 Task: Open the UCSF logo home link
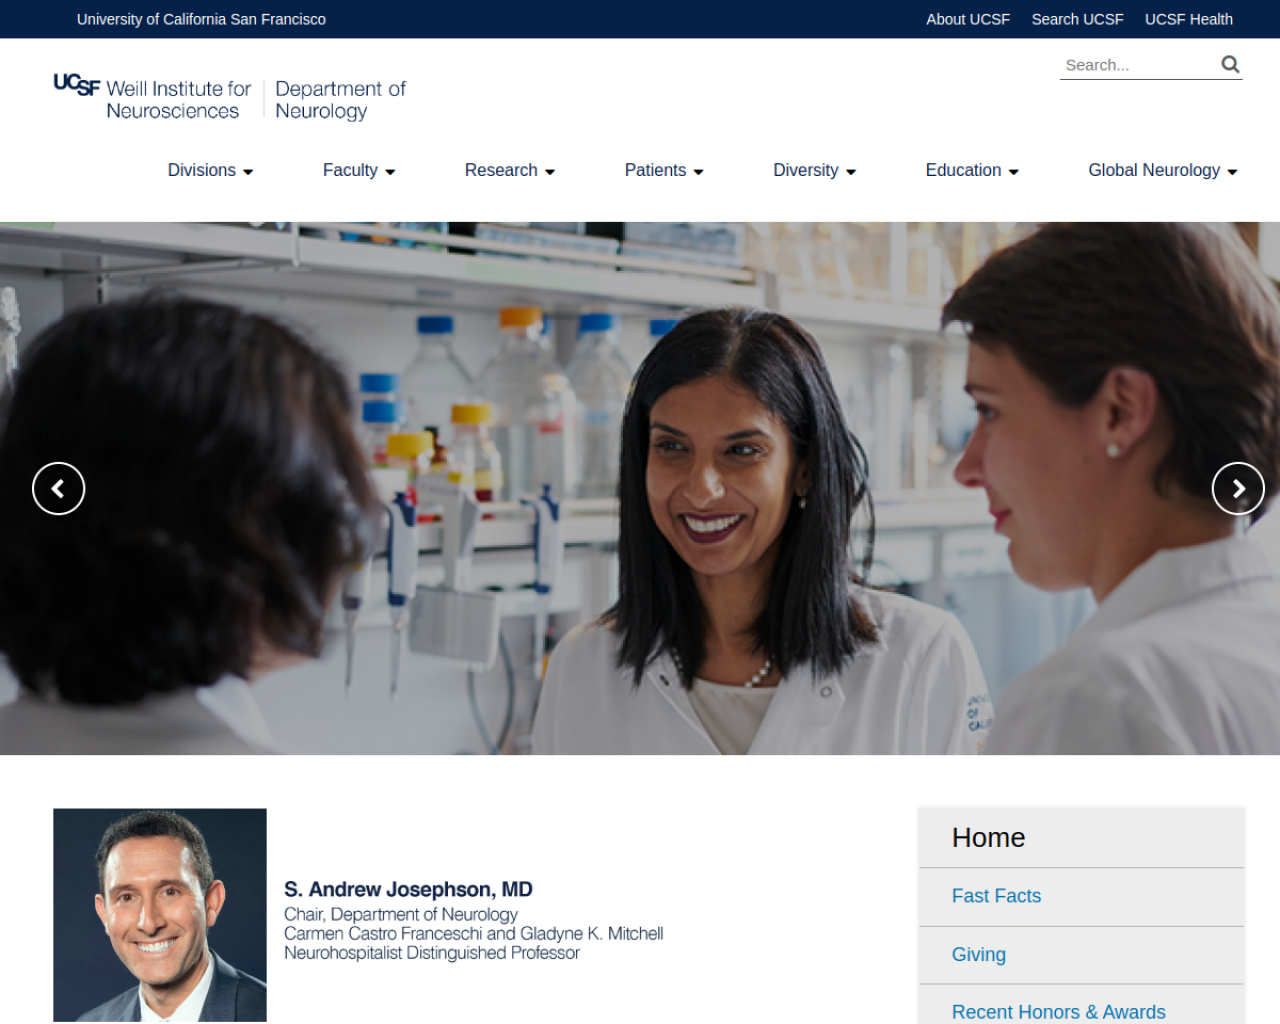click(x=77, y=85)
